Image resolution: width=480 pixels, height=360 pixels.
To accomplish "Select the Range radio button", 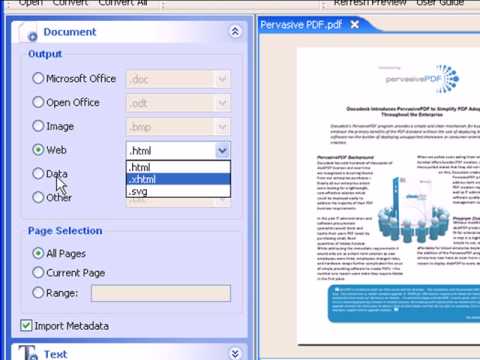I will click(38, 293).
